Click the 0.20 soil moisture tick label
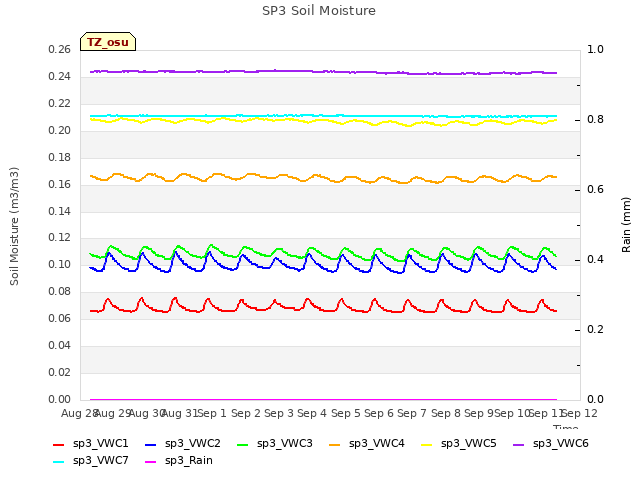Image resolution: width=640 pixels, height=480 pixels. pos(60,131)
